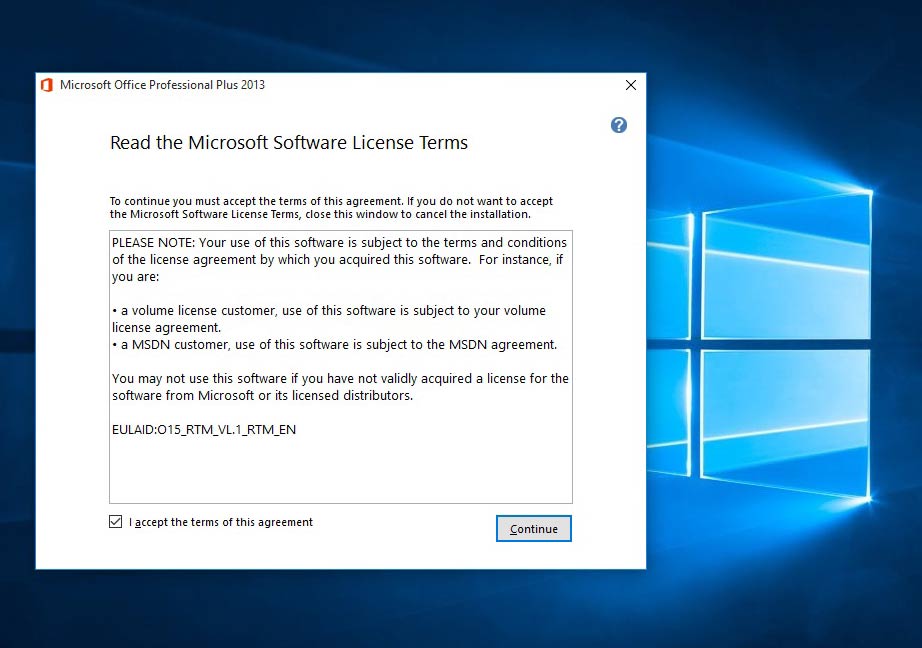
Task: Click the 'a MSDN customer' bullet line
Action: [335, 345]
